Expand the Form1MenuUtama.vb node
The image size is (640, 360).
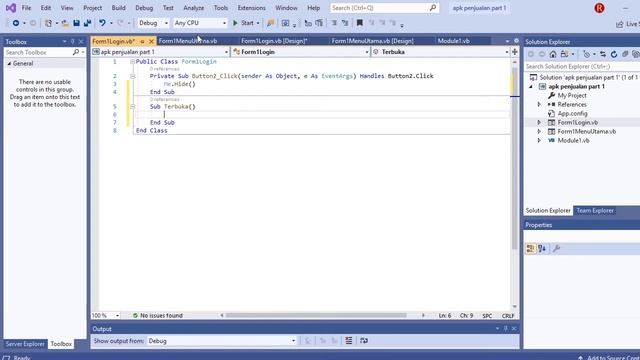[539, 131]
